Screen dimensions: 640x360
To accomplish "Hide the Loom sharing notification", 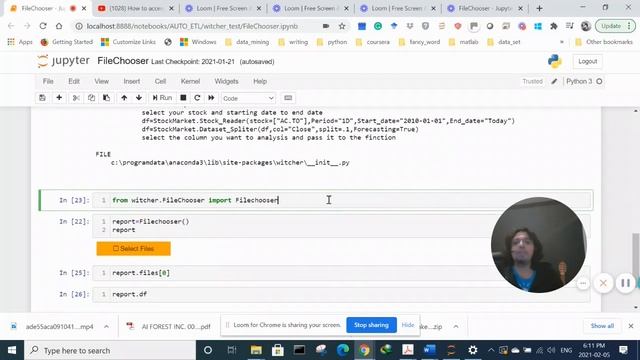I will 408,325.
